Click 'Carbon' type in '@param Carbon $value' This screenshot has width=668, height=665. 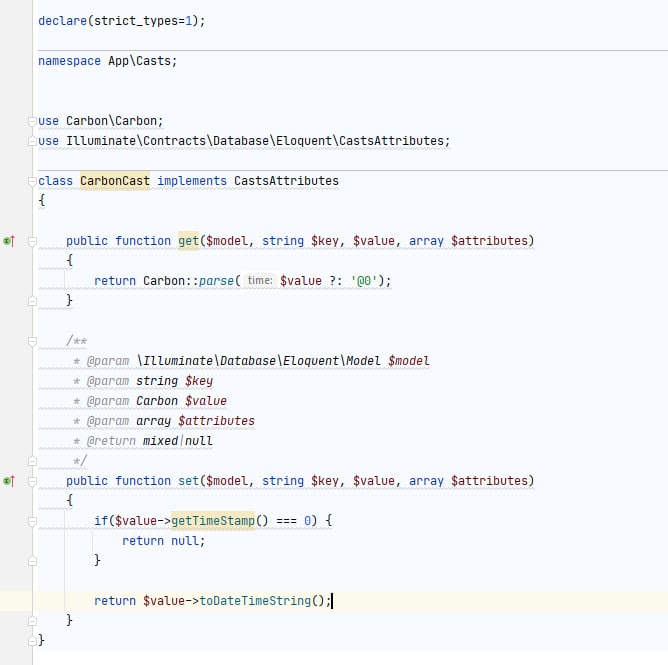pos(157,401)
